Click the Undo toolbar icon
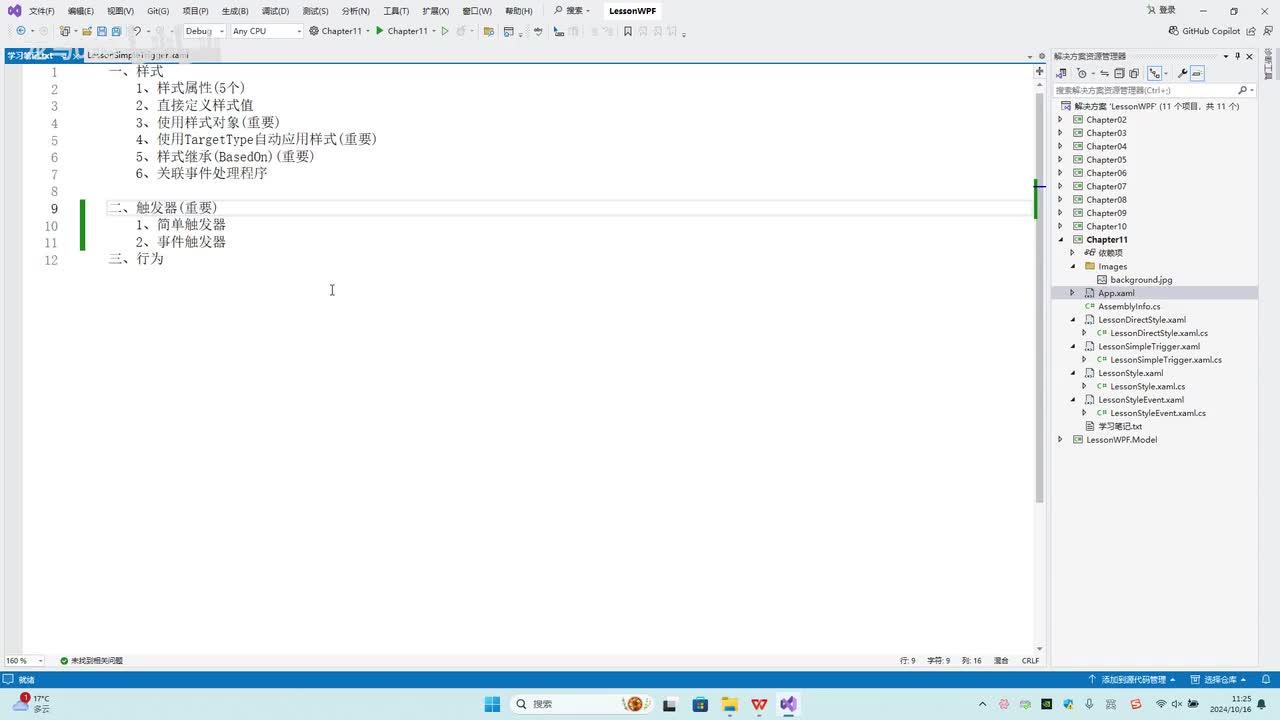 137,31
